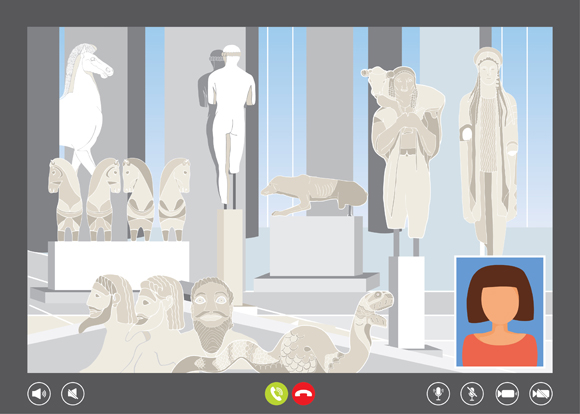
Task: Hang up using the red phone button
Action: (x=303, y=394)
